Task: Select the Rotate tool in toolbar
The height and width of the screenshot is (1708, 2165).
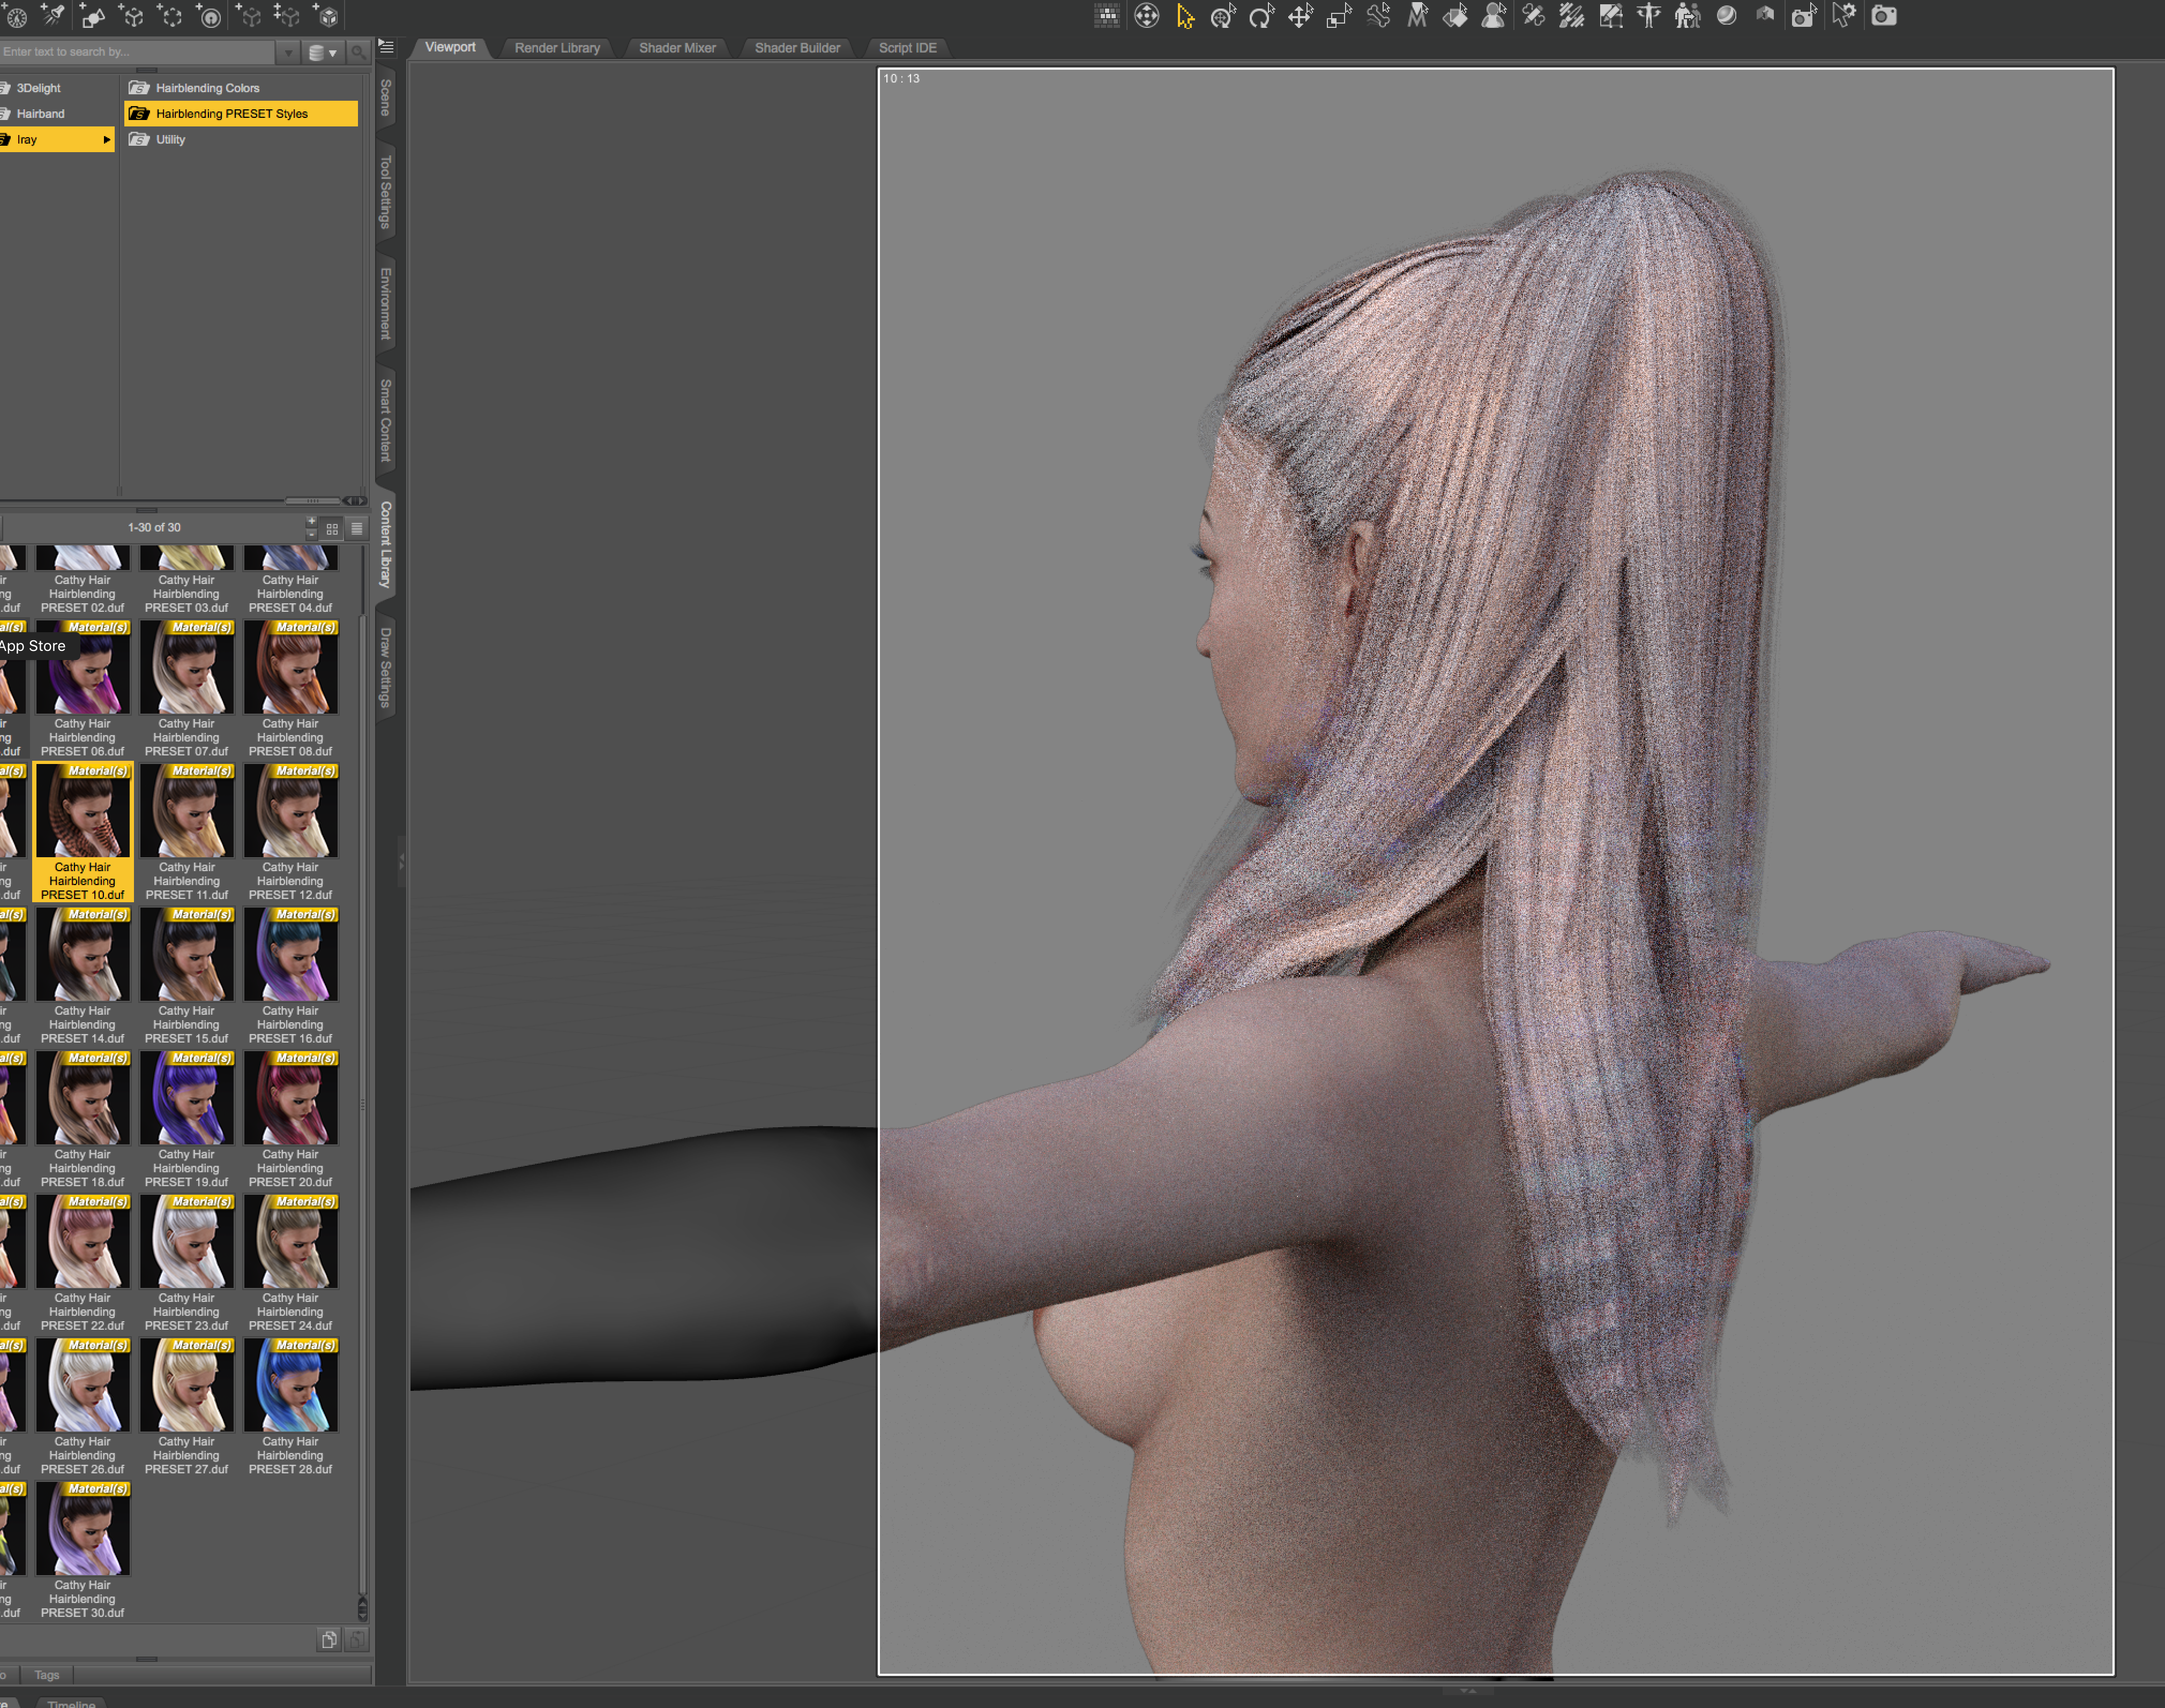Action: (1261, 16)
